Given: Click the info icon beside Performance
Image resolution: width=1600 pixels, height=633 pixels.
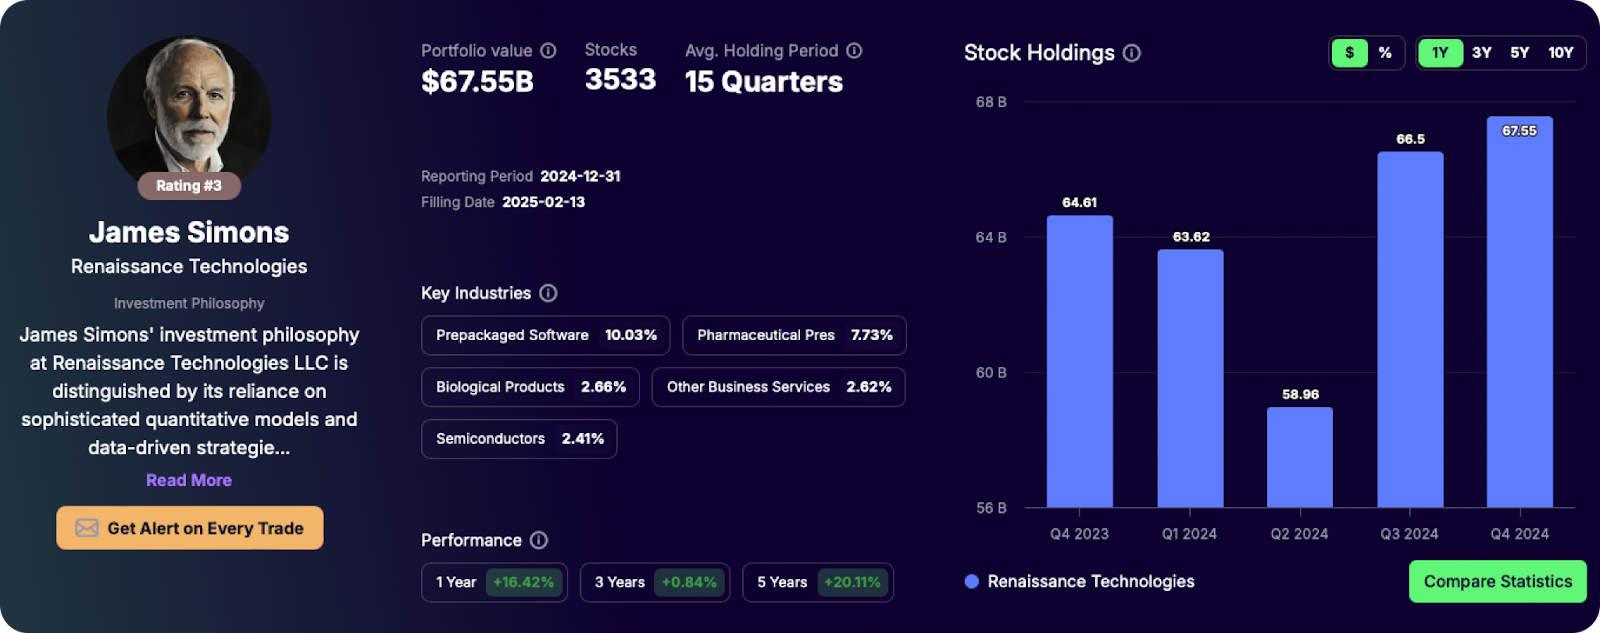Looking at the screenshot, I should (539, 540).
